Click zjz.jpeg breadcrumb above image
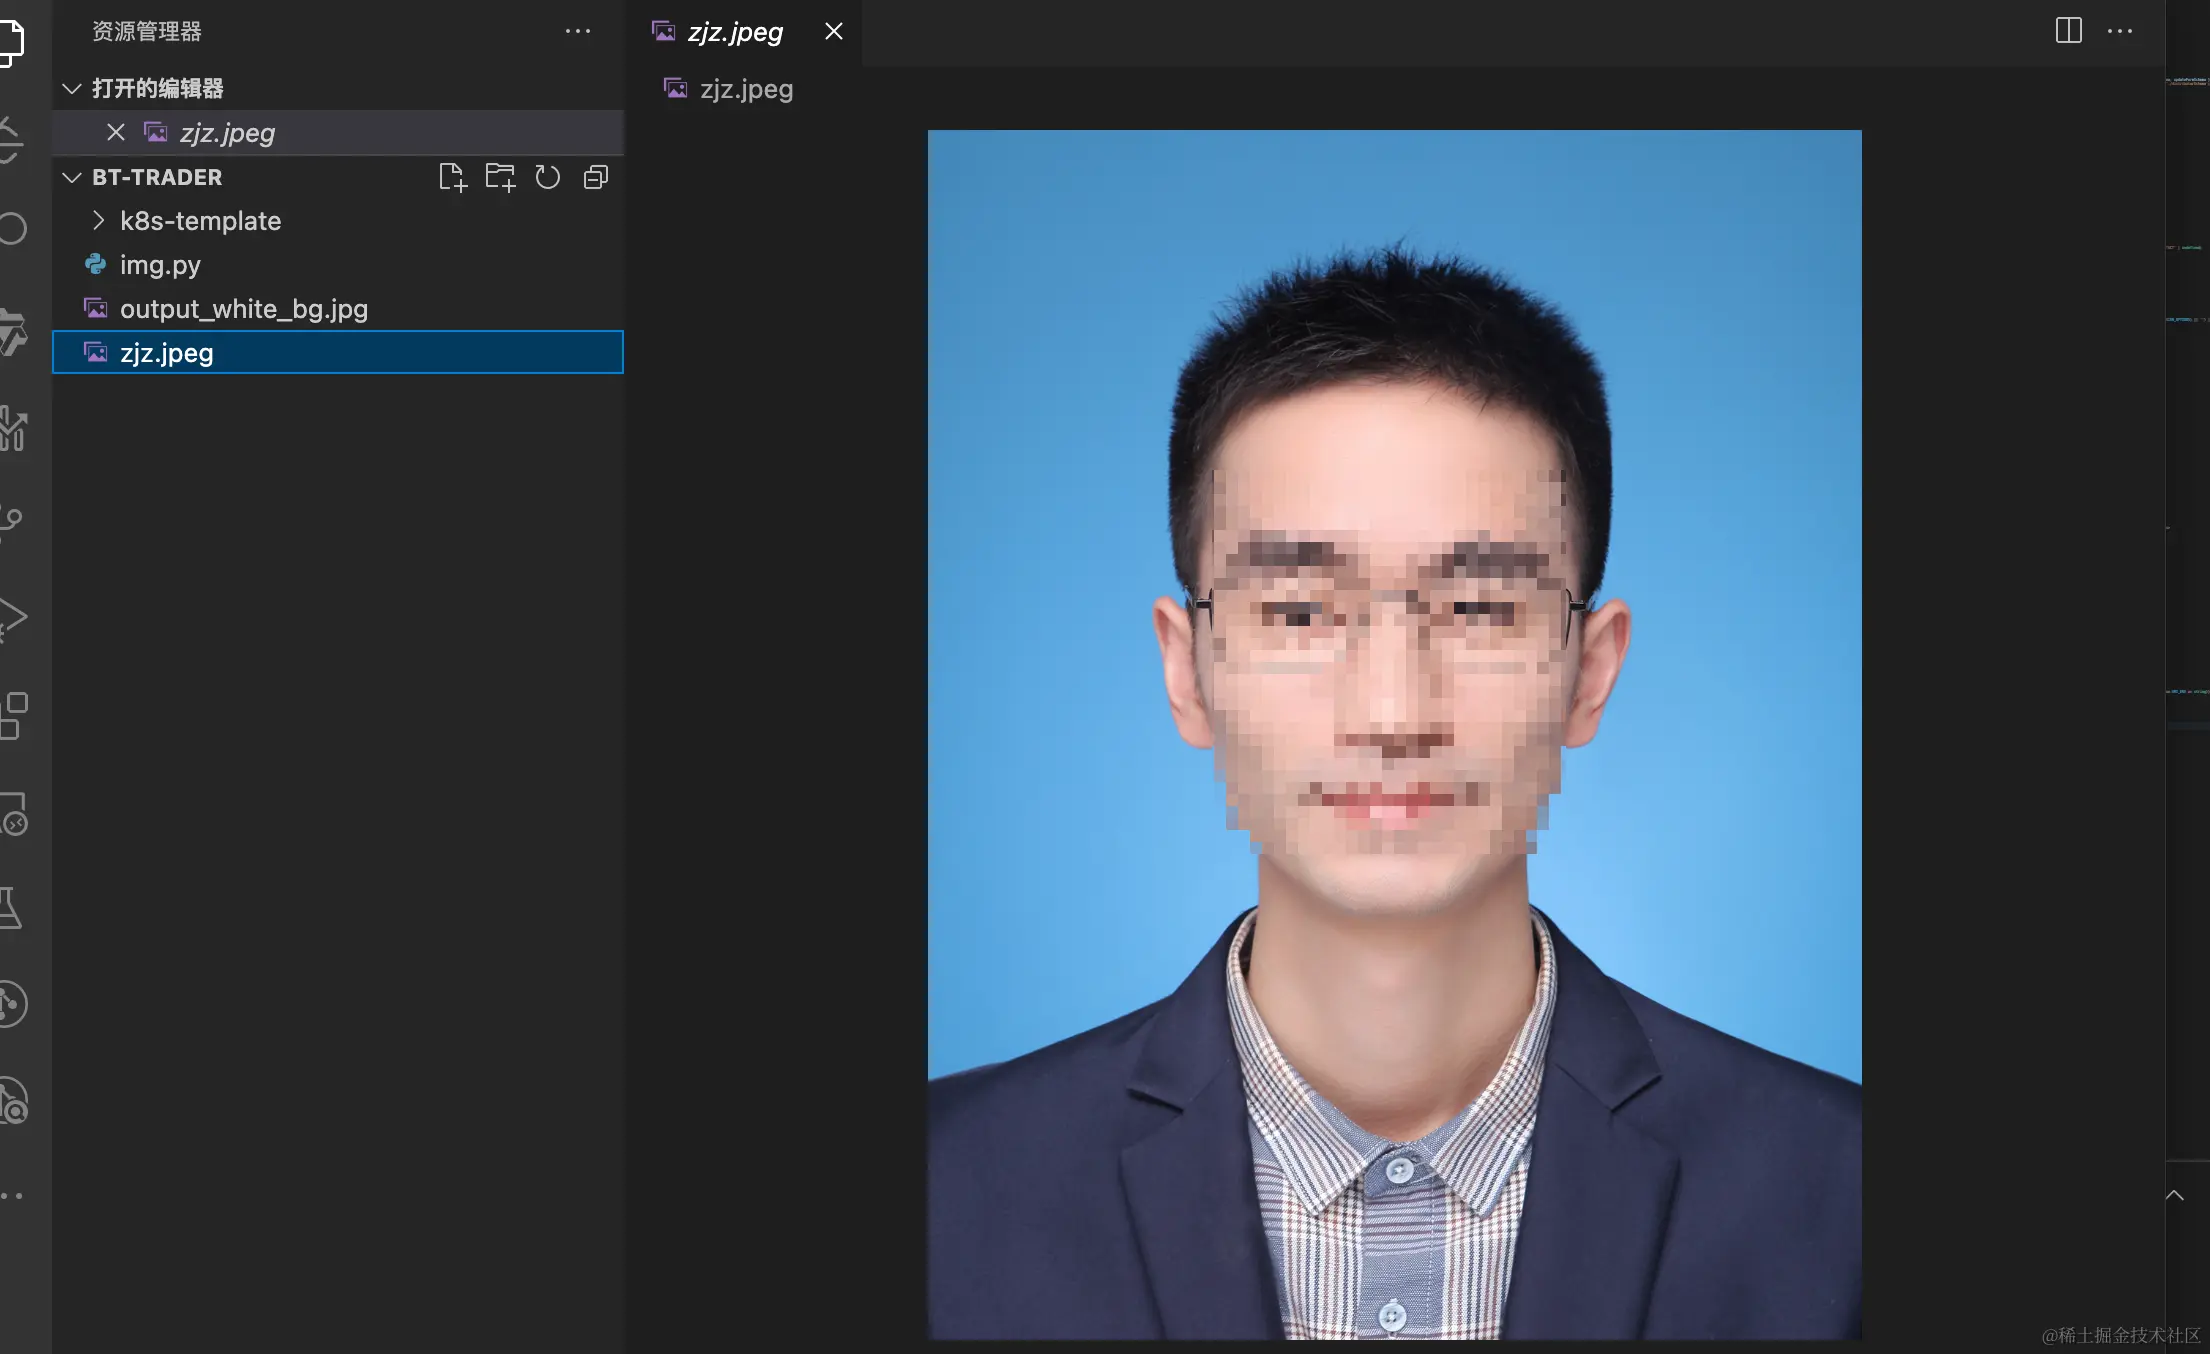 pyautogui.click(x=746, y=89)
